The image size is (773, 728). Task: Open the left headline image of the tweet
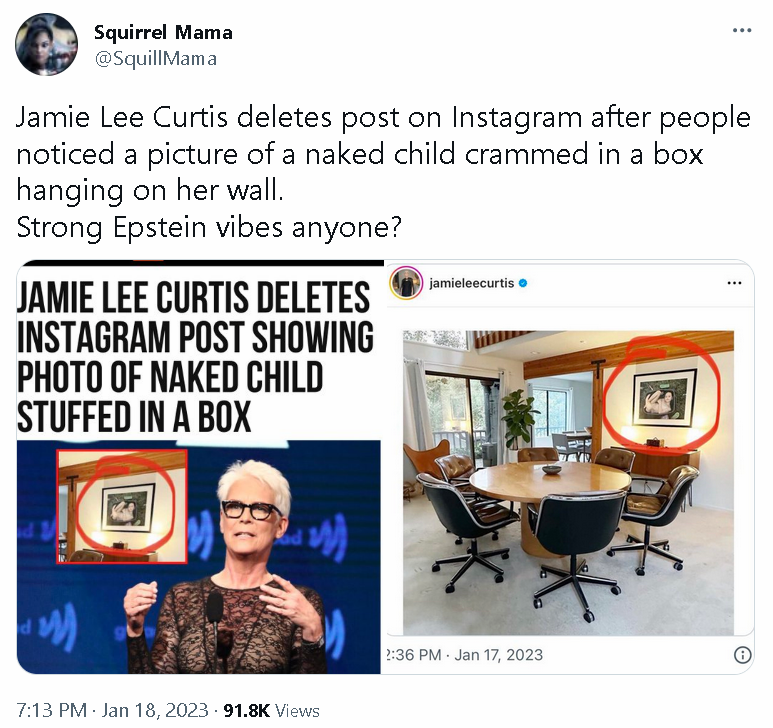click(x=199, y=467)
